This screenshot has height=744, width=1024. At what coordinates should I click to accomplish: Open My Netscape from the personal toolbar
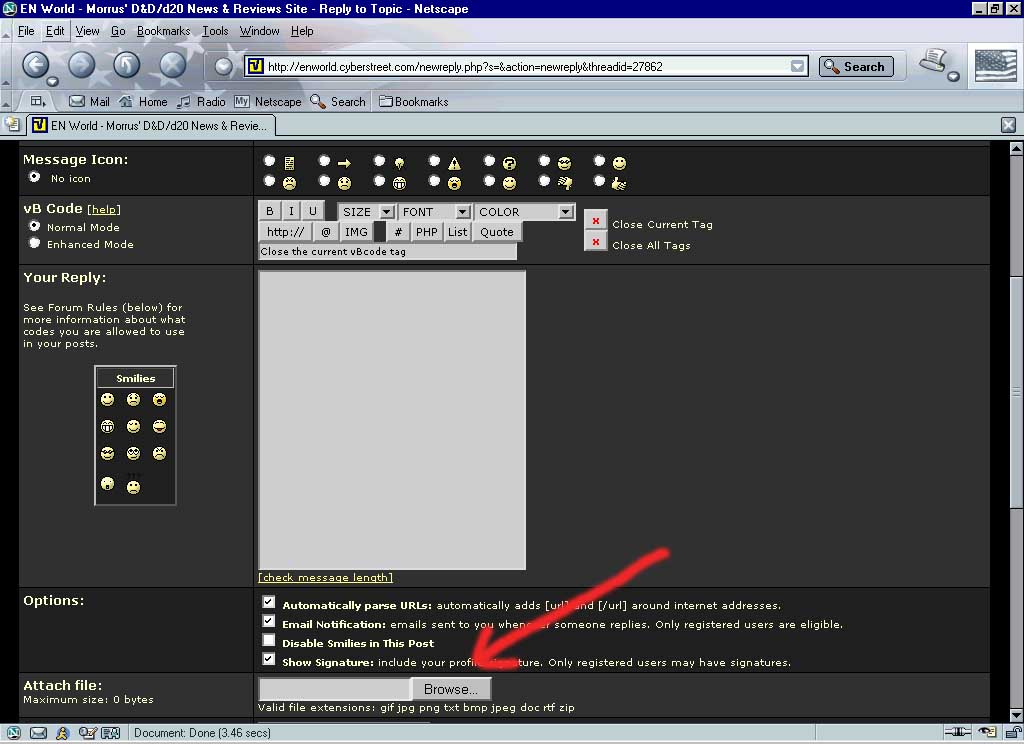(268, 102)
